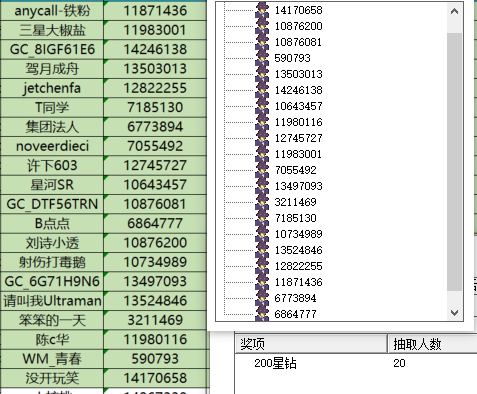Click the avatar icon beside 7185130 in tree
The image size is (477, 394).
pos(262,218)
